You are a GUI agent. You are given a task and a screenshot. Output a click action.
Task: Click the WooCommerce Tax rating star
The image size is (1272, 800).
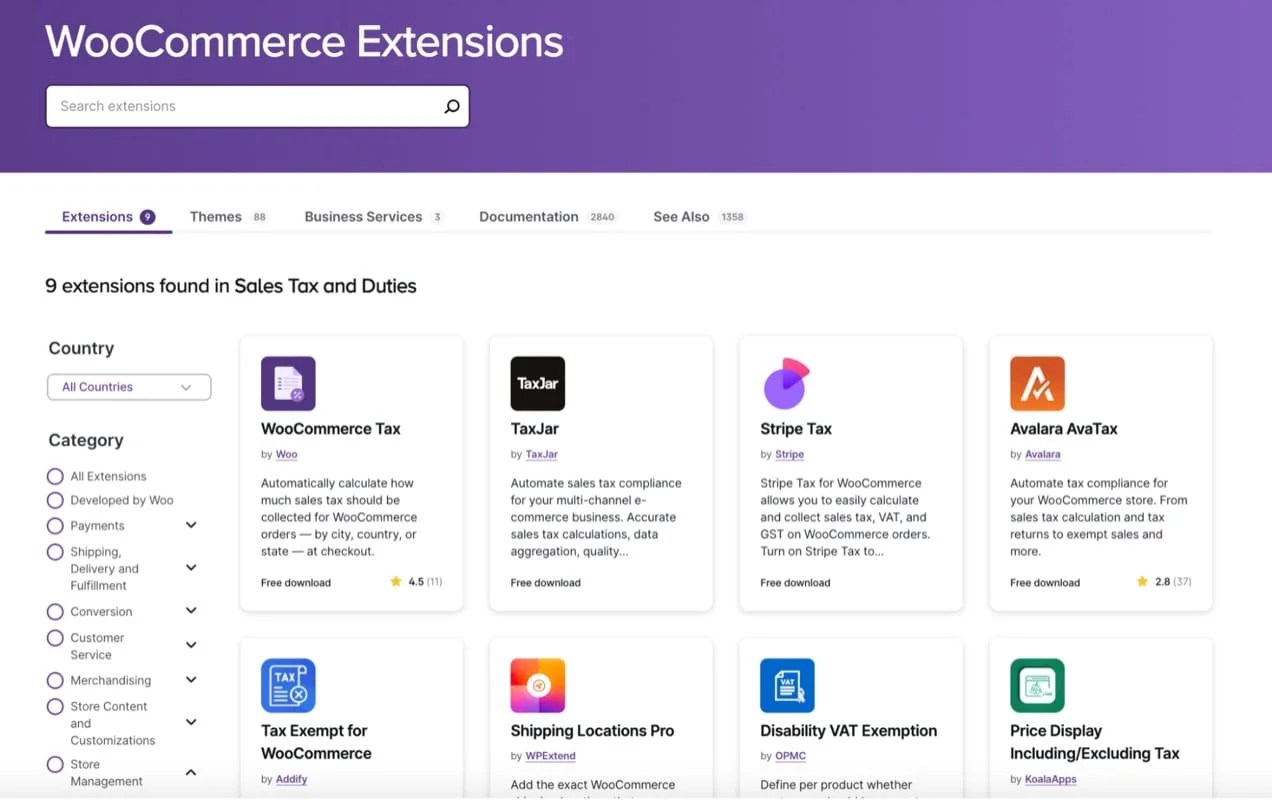point(396,581)
